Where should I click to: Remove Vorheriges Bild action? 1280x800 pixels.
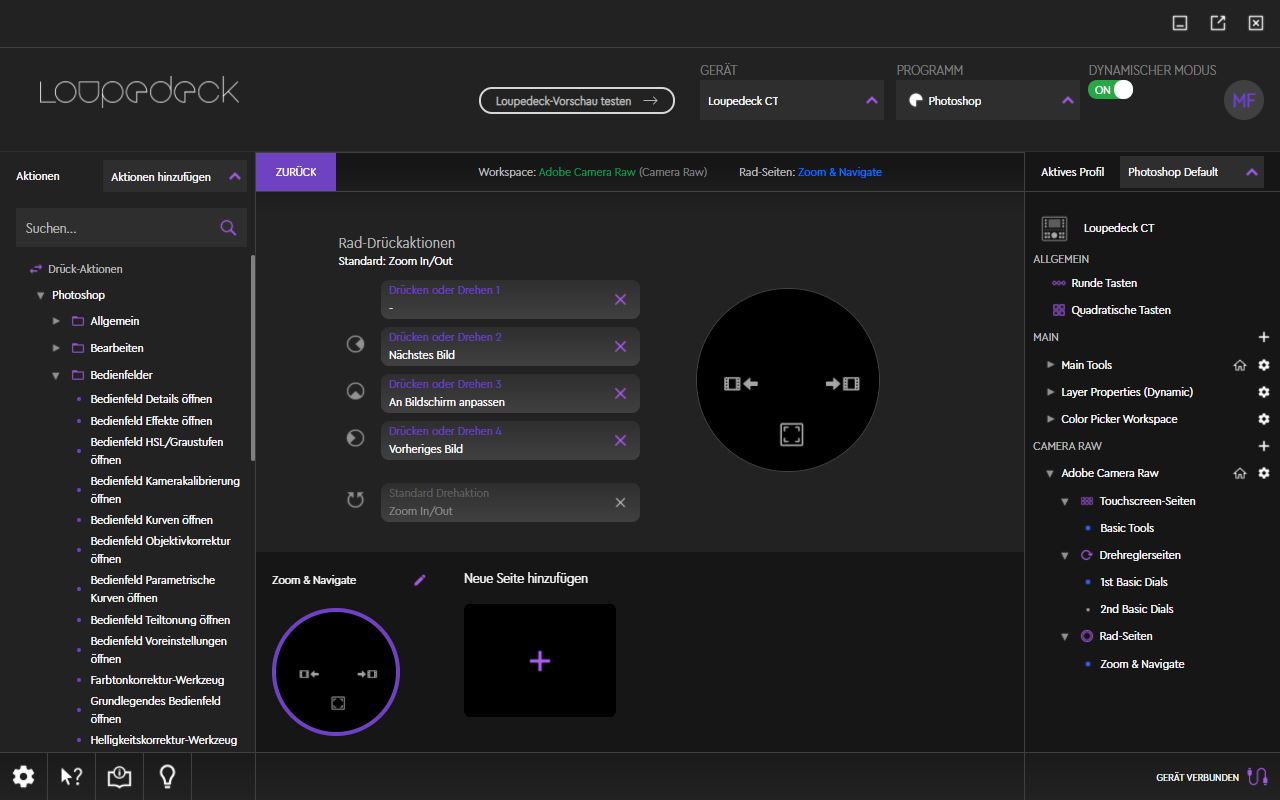click(x=620, y=440)
